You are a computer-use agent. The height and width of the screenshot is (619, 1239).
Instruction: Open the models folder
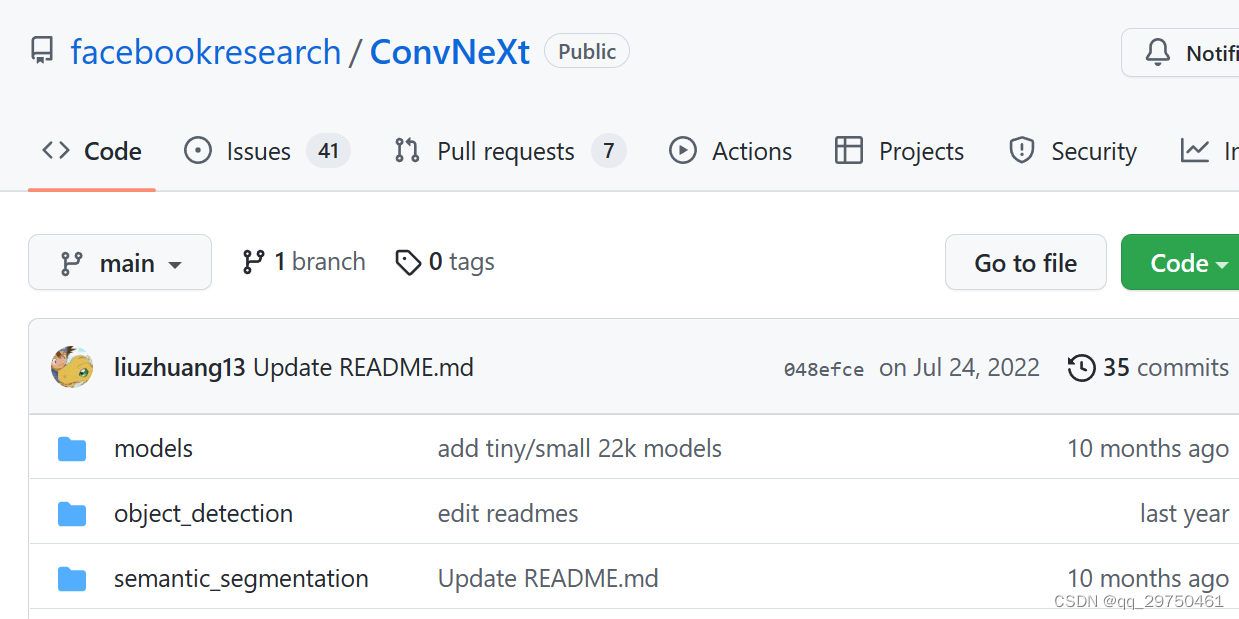coord(154,448)
